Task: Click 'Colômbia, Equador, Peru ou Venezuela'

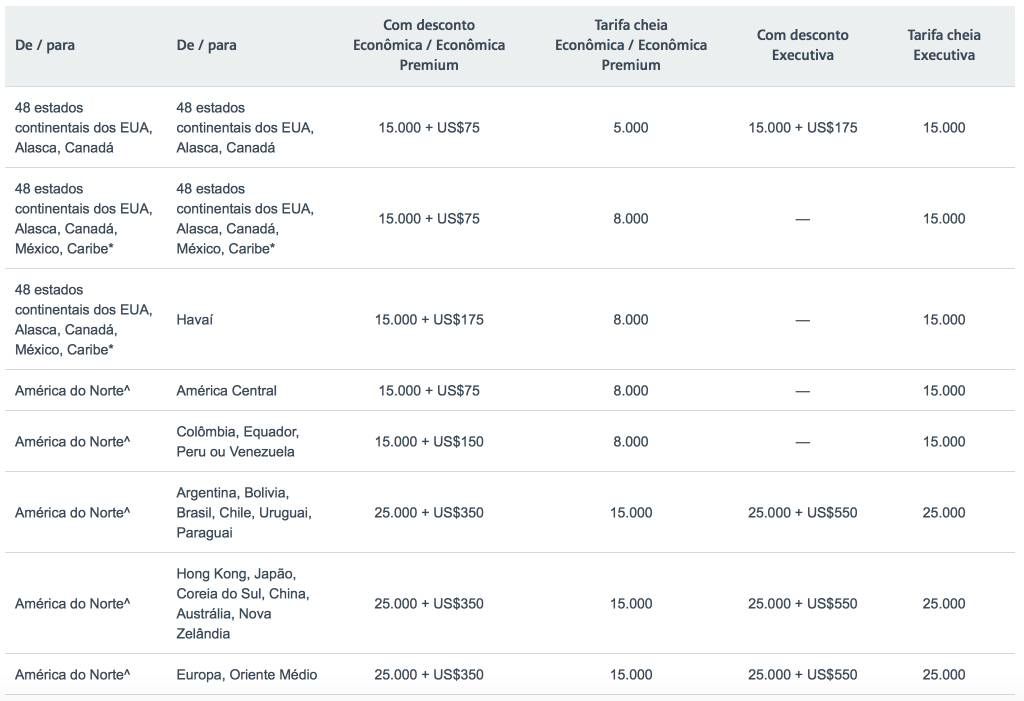Action: (237, 442)
